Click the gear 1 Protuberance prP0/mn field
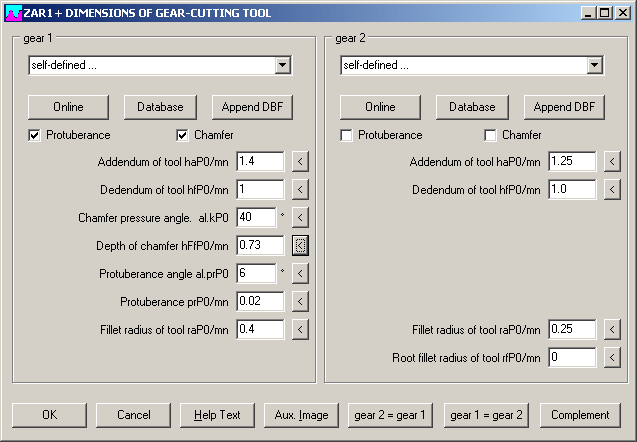 tap(260, 301)
